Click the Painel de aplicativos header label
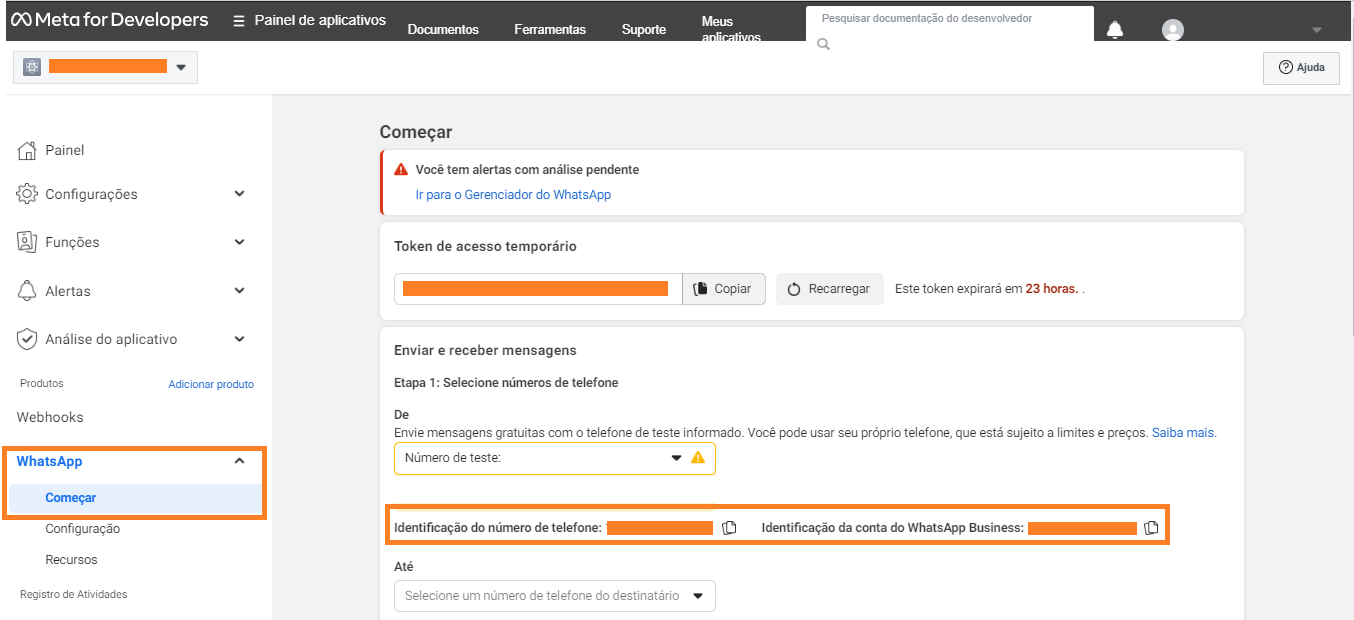The height and width of the screenshot is (620, 1354). point(320,20)
